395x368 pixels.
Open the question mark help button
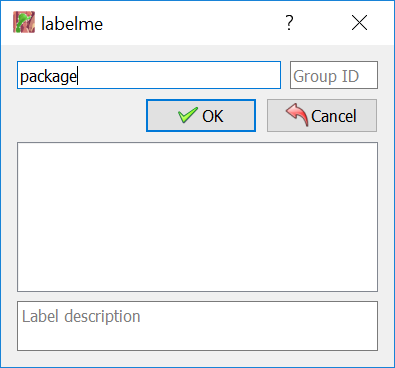click(289, 23)
